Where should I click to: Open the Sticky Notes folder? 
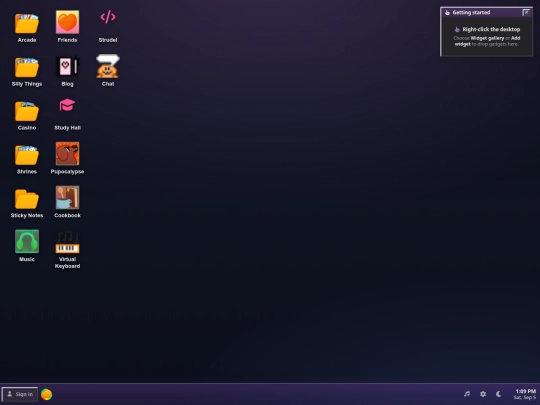pyautogui.click(x=27, y=199)
